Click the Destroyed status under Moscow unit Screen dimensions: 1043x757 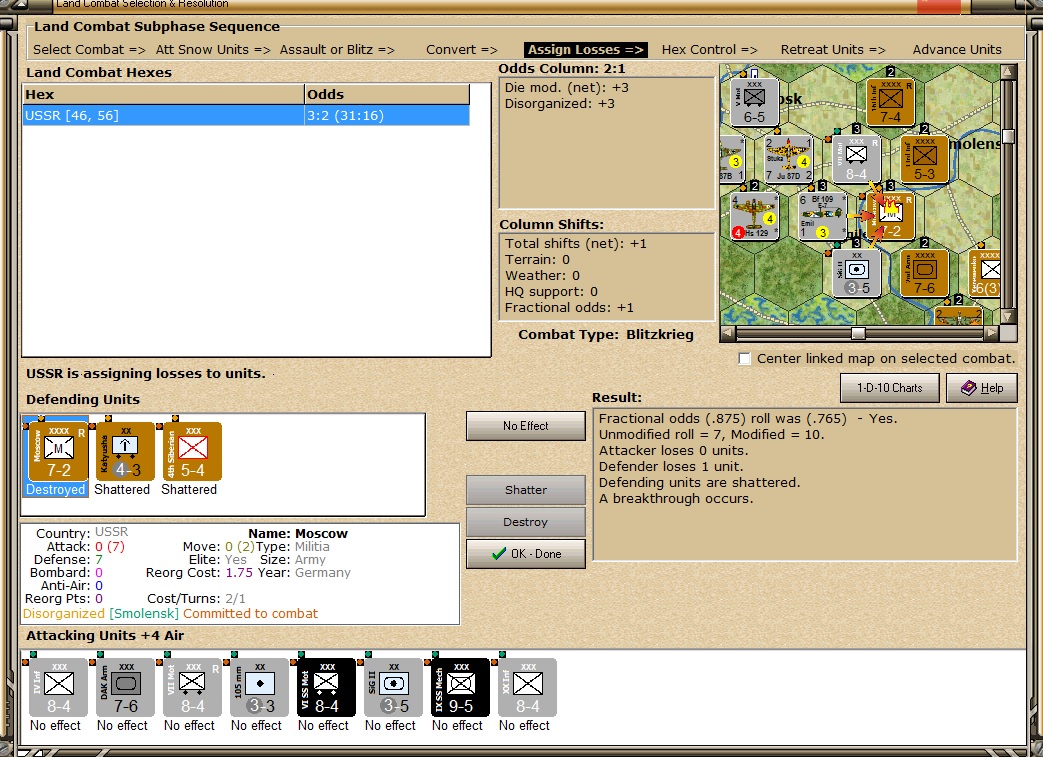[x=56, y=490]
